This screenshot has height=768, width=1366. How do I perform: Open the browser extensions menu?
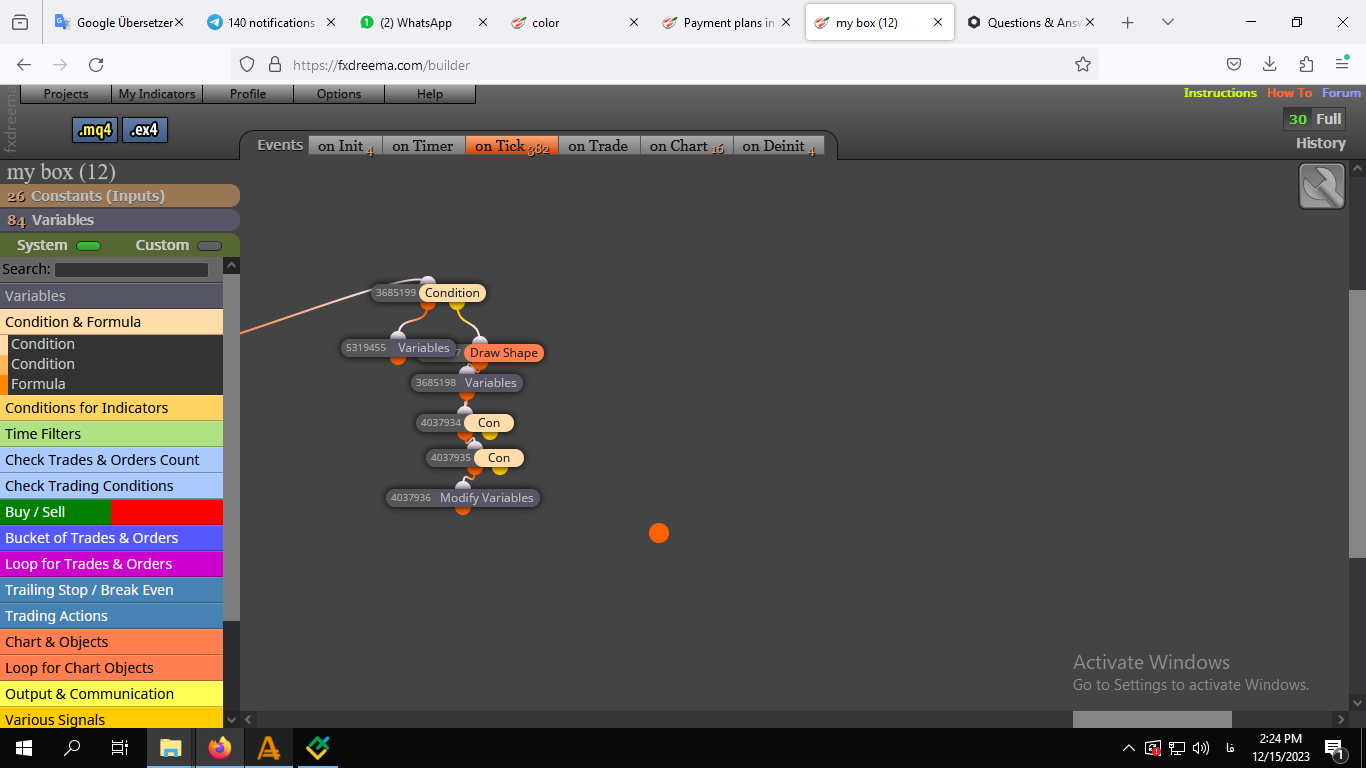point(1306,65)
